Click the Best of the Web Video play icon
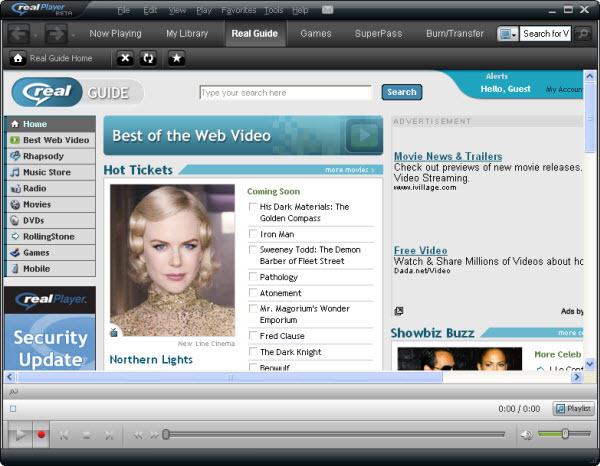Screen dimensions: 600x466 tap(364, 135)
